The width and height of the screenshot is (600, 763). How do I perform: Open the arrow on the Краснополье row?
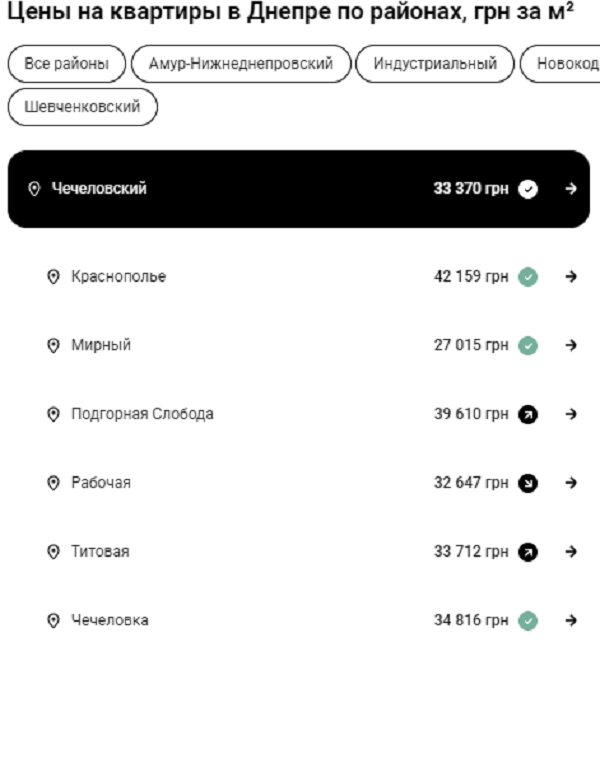[x=571, y=277]
